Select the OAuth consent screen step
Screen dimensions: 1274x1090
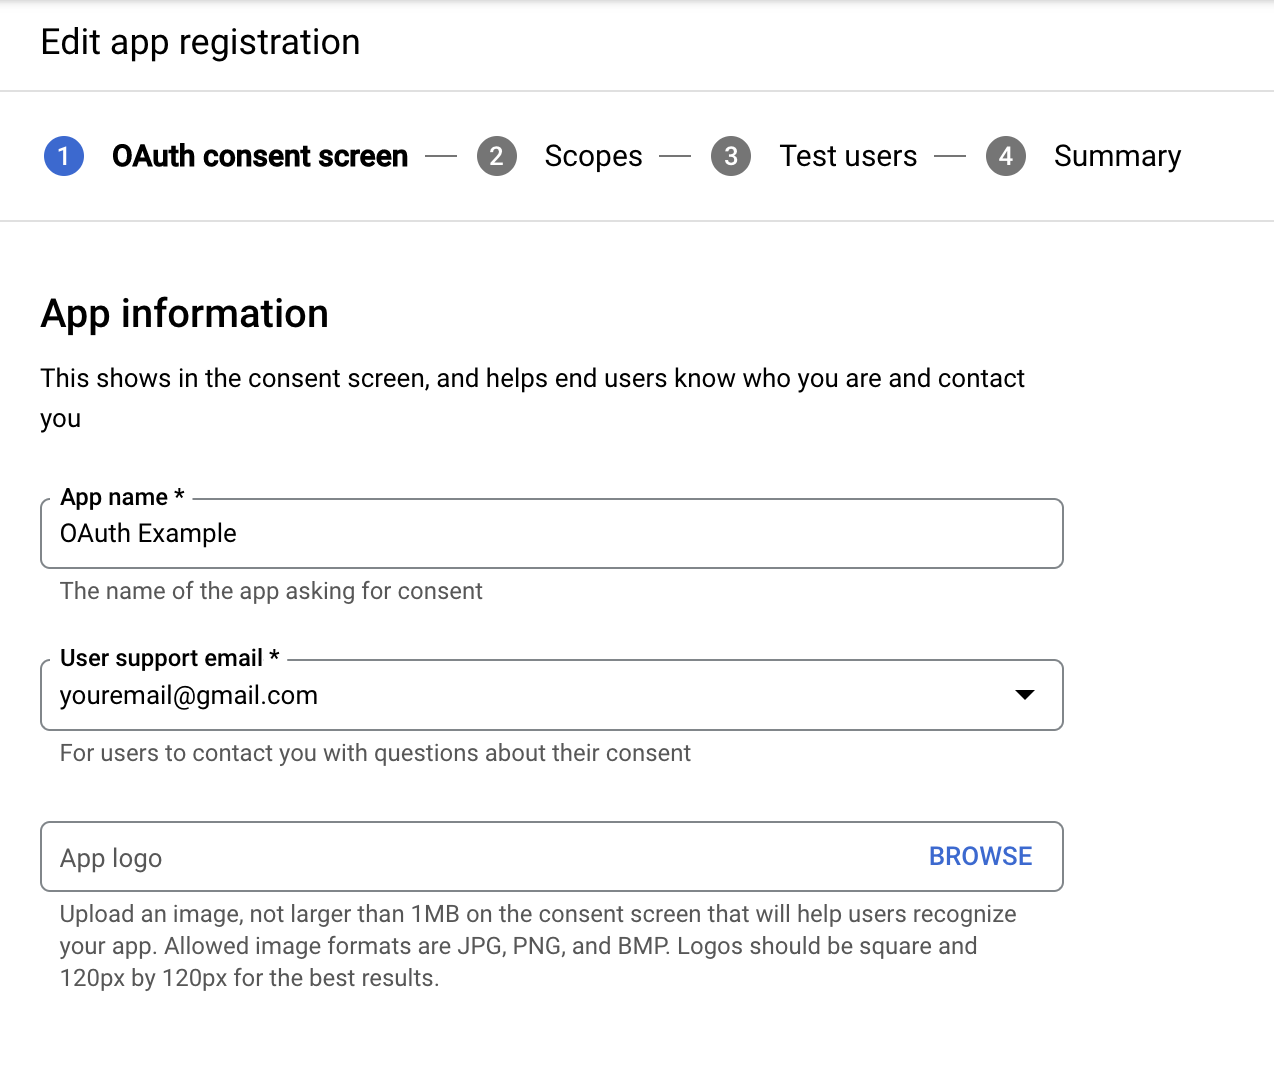click(x=259, y=156)
